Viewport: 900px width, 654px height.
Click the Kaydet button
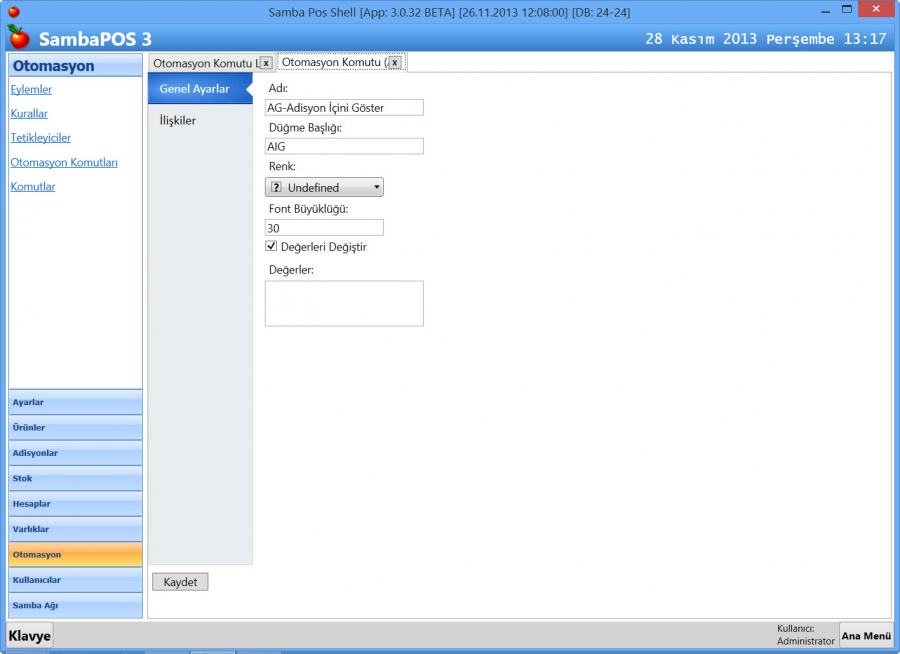click(x=179, y=581)
